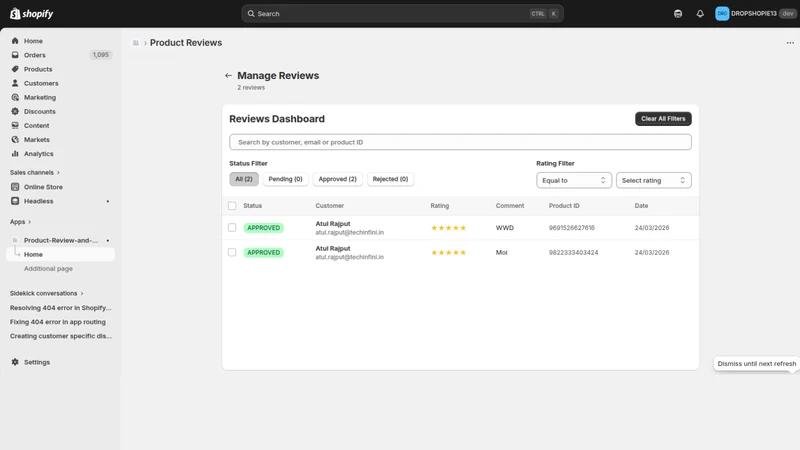Open the Select rating dropdown
The image size is (800, 450).
(x=654, y=180)
